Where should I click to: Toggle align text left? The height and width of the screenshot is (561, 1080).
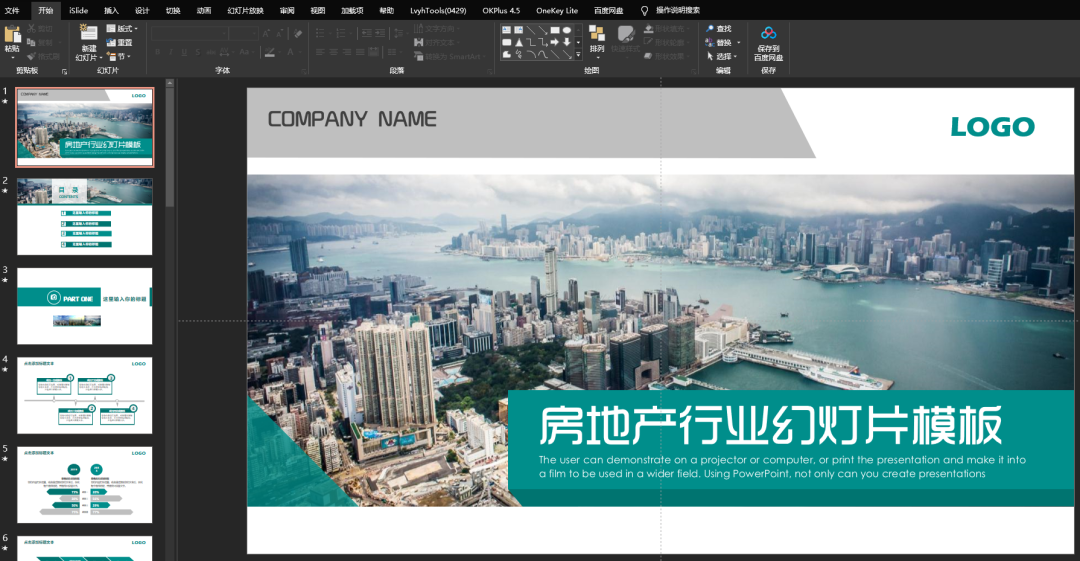click(320, 52)
